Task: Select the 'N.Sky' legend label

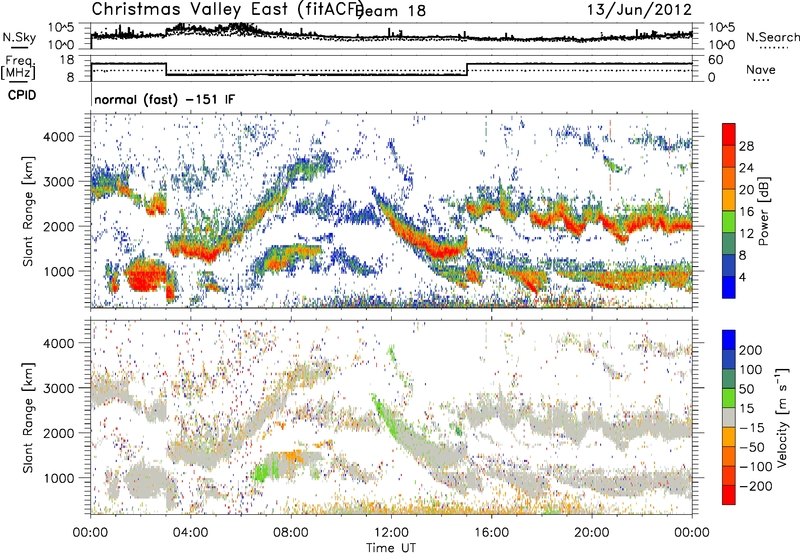Action: [x=19, y=37]
